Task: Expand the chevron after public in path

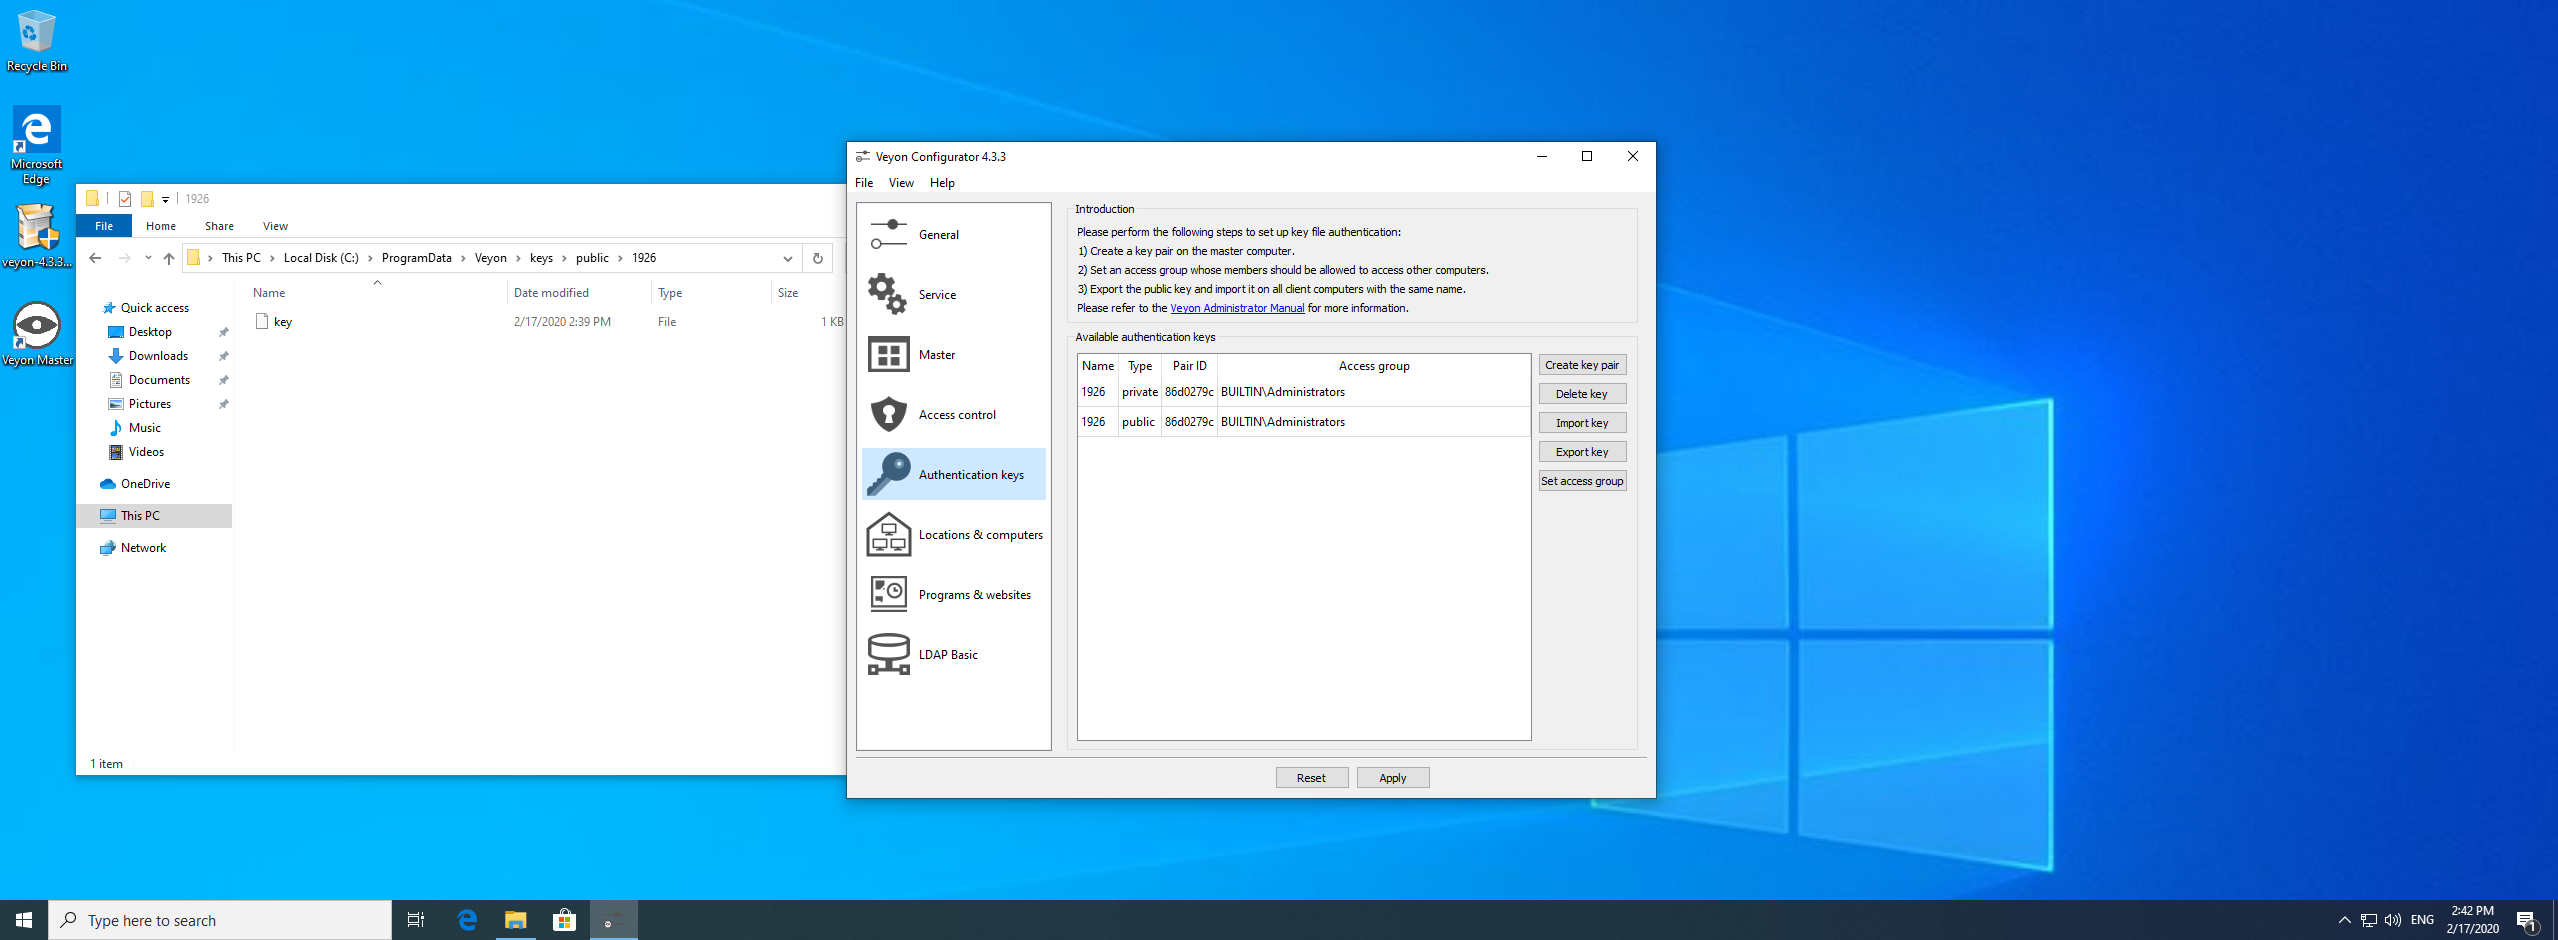Action: (620, 258)
